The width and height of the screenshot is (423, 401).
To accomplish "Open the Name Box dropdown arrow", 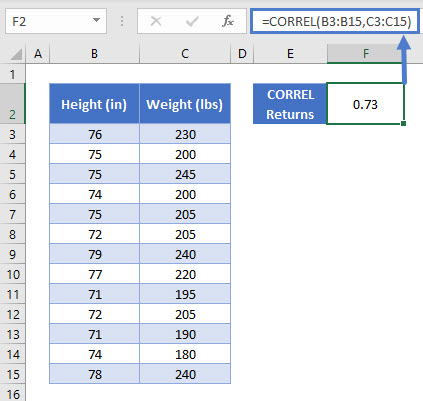I will 96,20.
